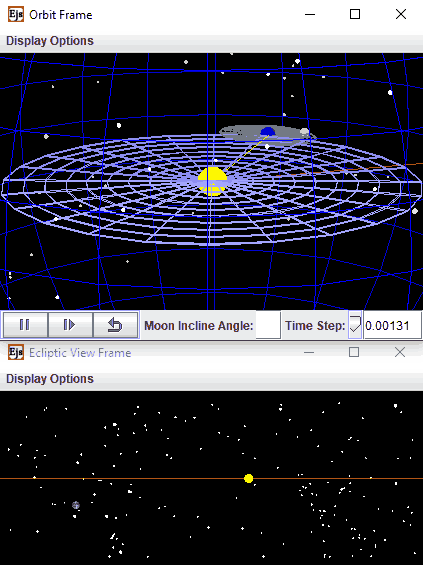Viewport: 423px width, 565px height.
Task: Open Display Options menu in Ecliptic View Frame
Action: tap(50, 379)
